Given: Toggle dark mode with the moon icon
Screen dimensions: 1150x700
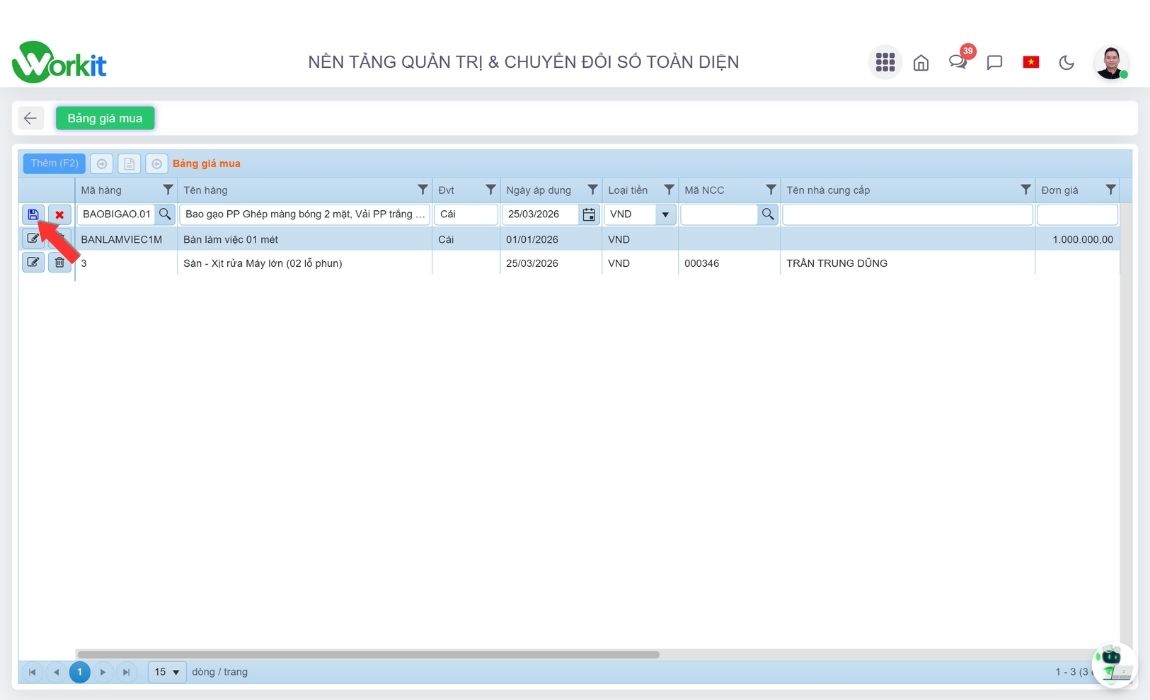Looking at the screenshot, I should tap(1067, 62).
